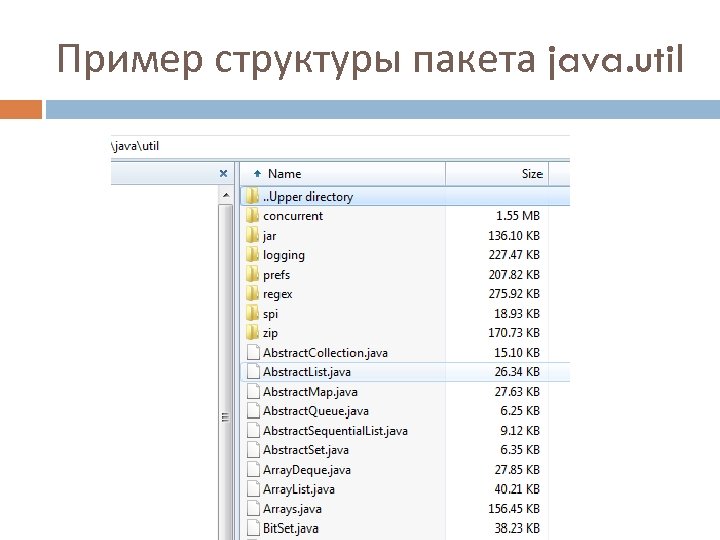Select AbstractList.java file name
This screenshot has height=540, width=720.
pos(307,372)
